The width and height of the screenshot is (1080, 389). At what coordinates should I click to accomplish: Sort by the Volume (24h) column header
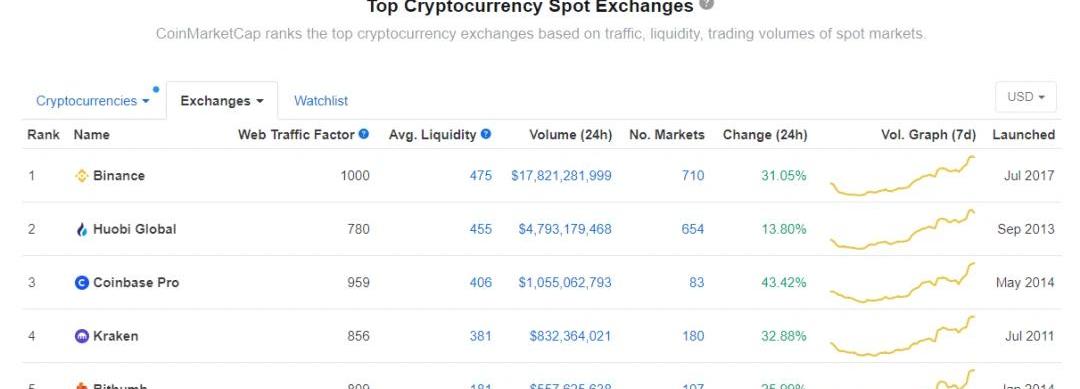(570, 134)
